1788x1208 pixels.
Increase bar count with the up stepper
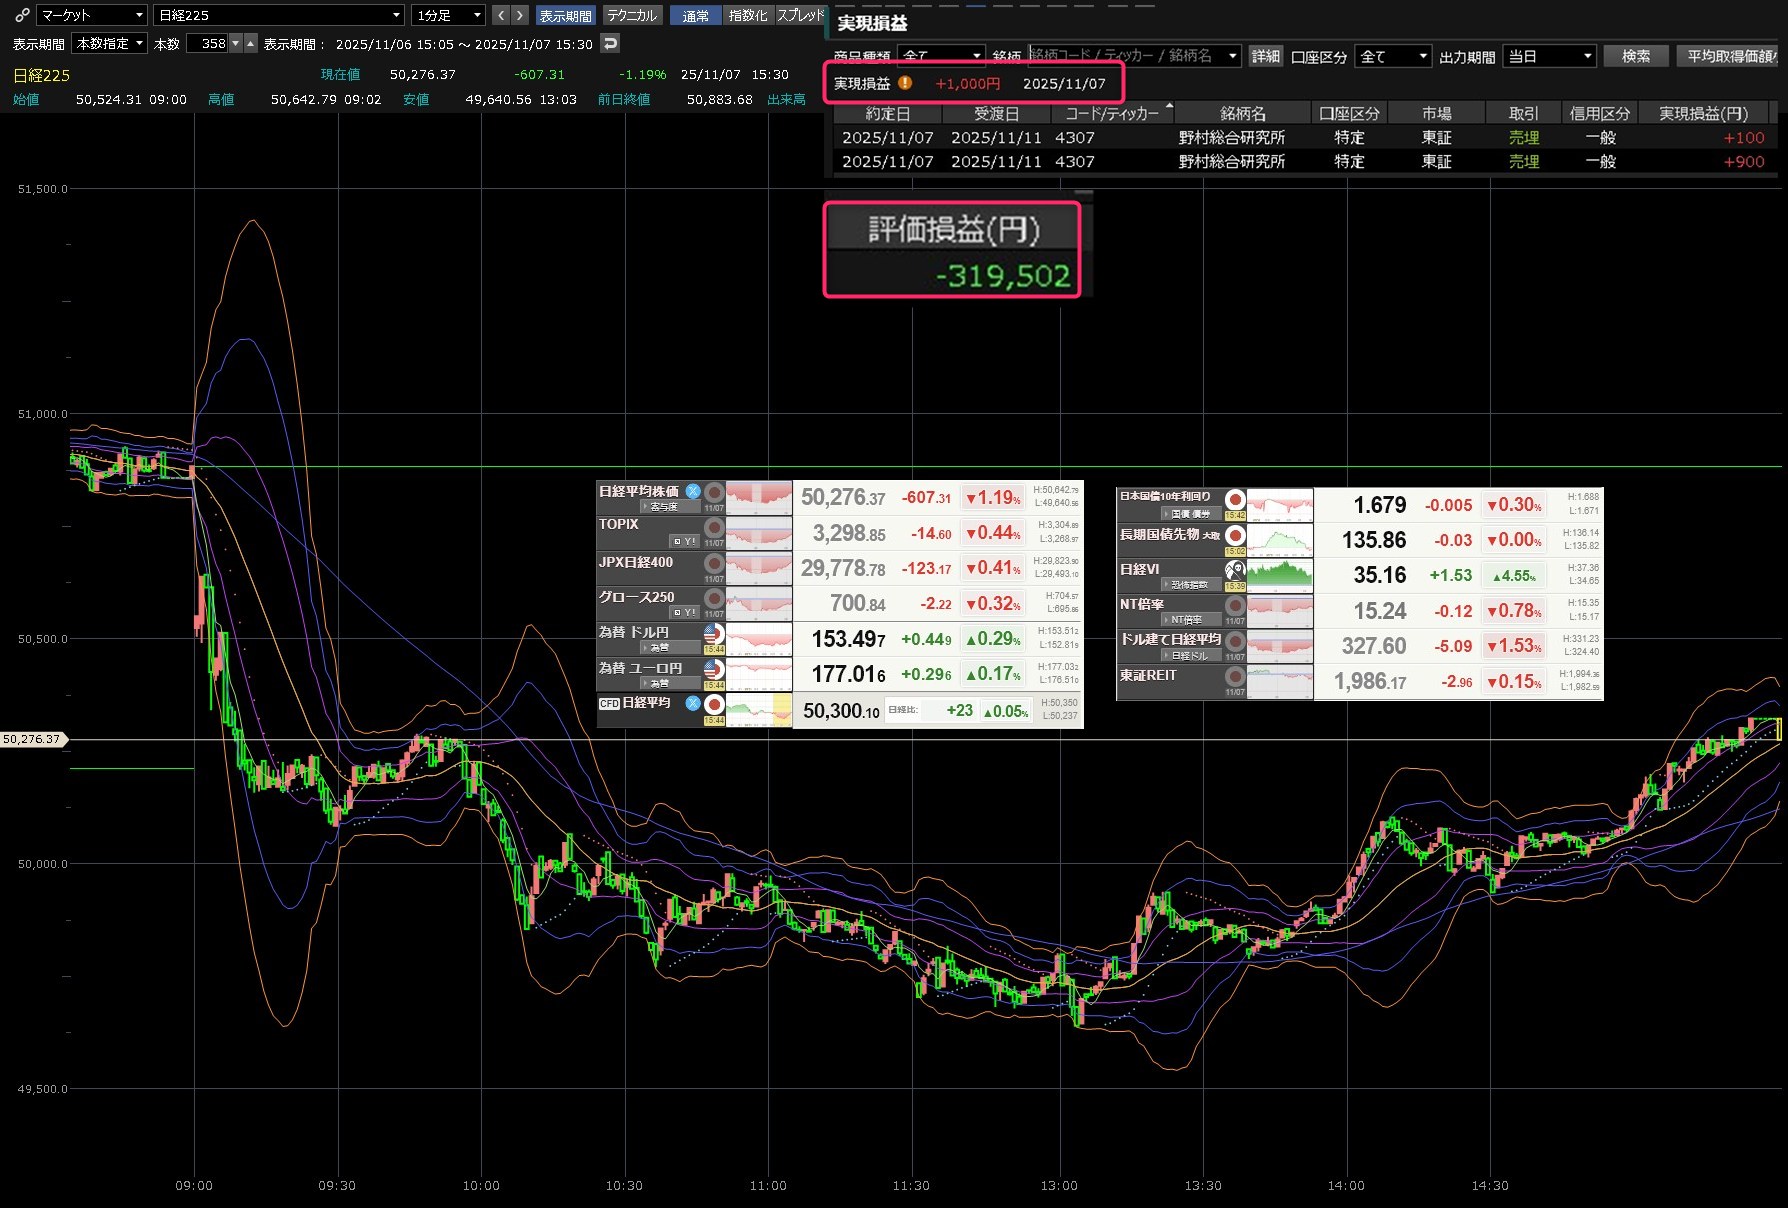(251, 43)
